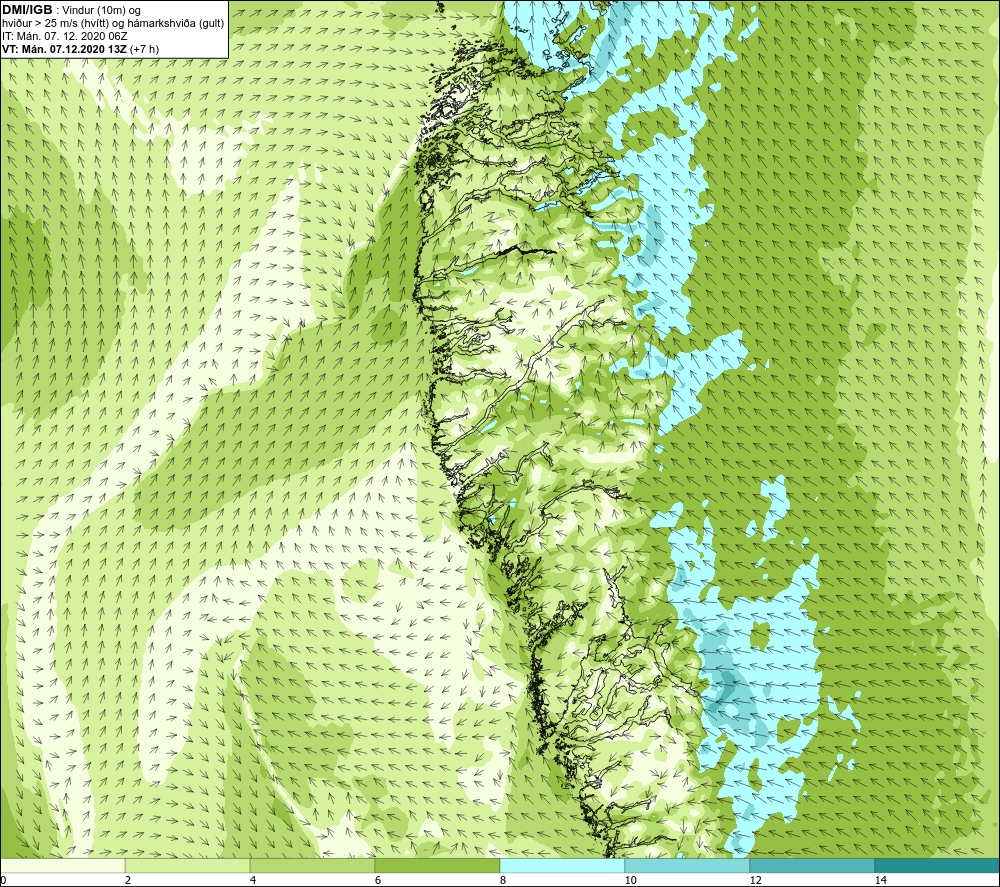
Task: Select the 4–6 green legend swatch
Action: pyautogui.click(x=312, y=865)
